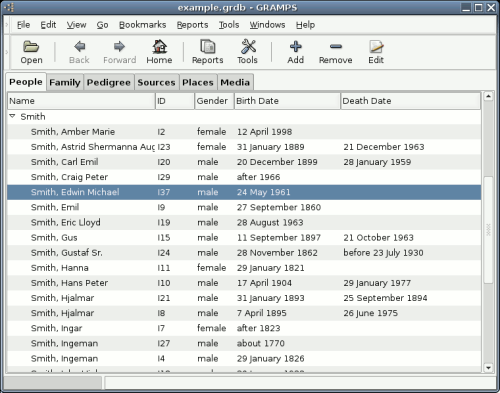This screenshot has height=393, width=500.
Task: Click death date before 23 July 1930
Action: point(383,253)
